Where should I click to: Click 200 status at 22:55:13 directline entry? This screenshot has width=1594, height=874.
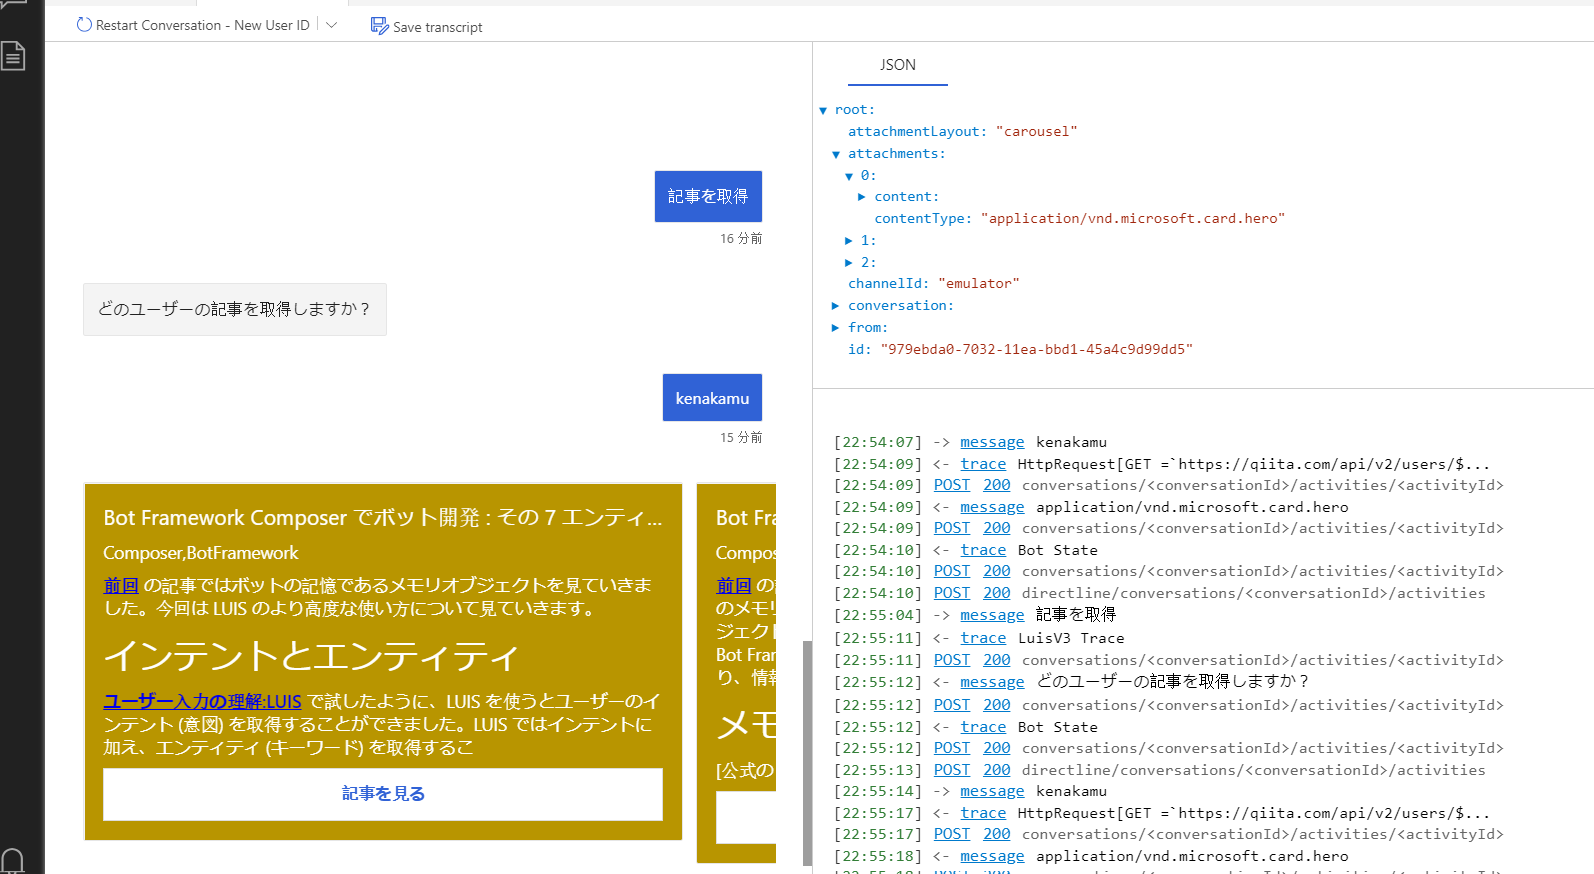pyautogui.click(x=997, y=770)
